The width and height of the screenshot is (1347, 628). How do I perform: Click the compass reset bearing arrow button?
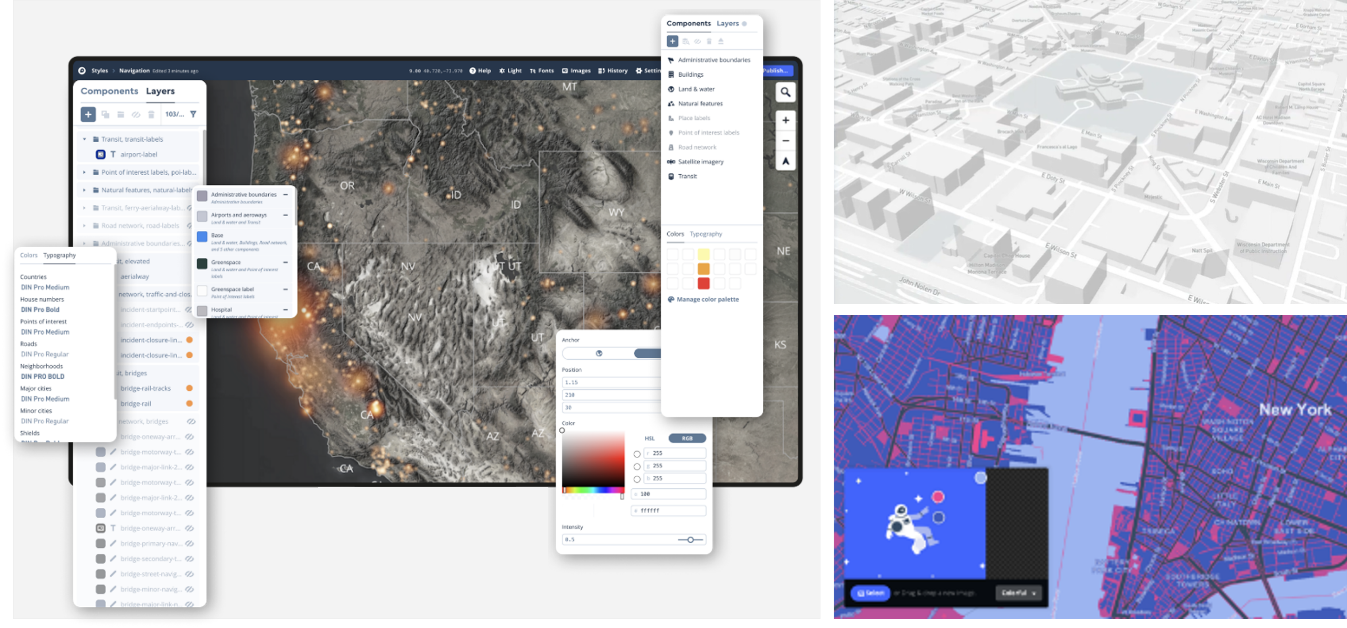[x=786, y=160]
